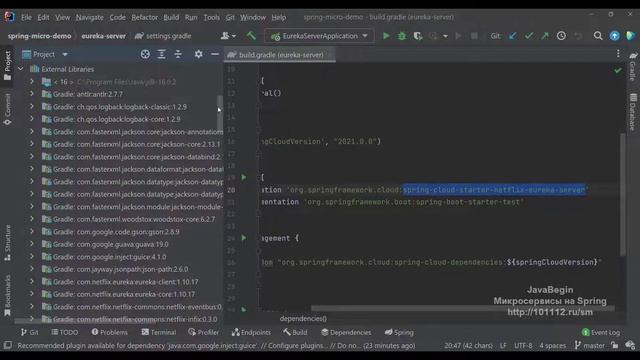Viewport: 640px width, 360px height.
Task: Toggle tool window bars icon in status bar
Action: pos(7,345)
